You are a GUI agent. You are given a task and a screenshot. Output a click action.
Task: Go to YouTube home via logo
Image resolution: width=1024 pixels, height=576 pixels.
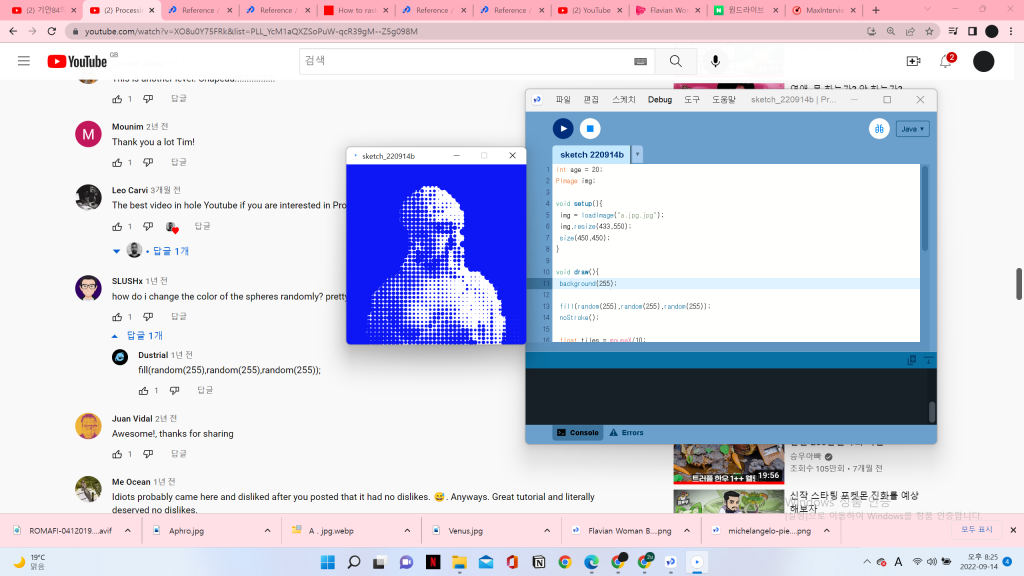[77, 61]
